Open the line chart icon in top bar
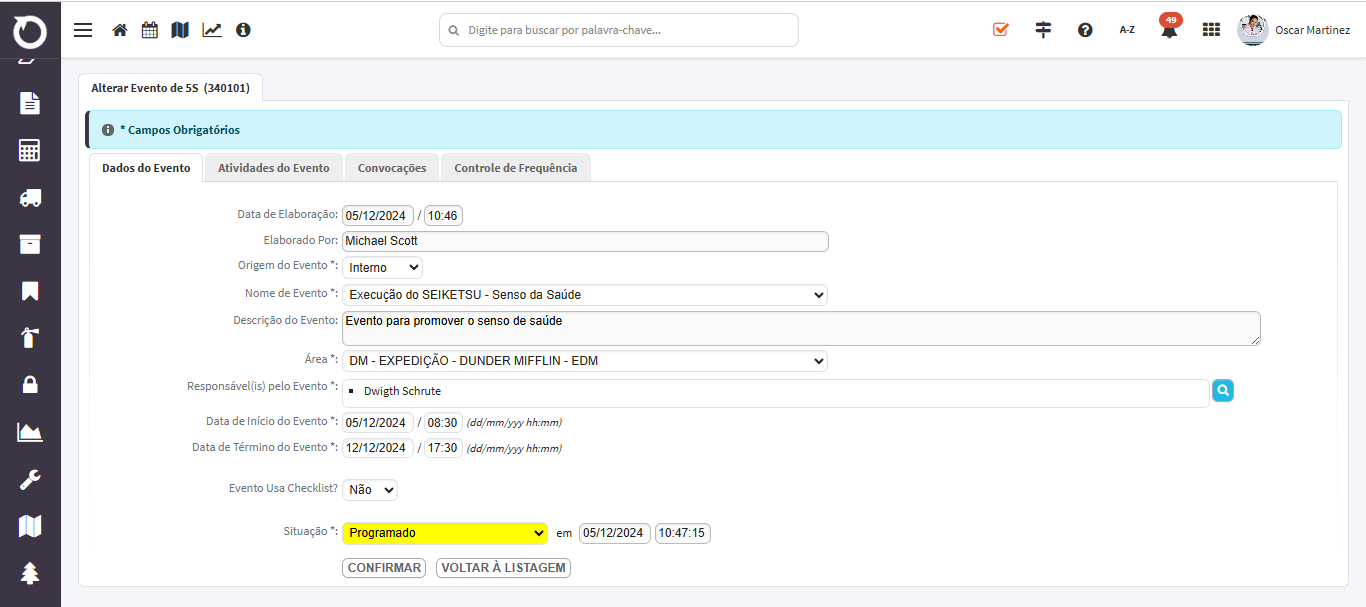 [x=211, y=30]
